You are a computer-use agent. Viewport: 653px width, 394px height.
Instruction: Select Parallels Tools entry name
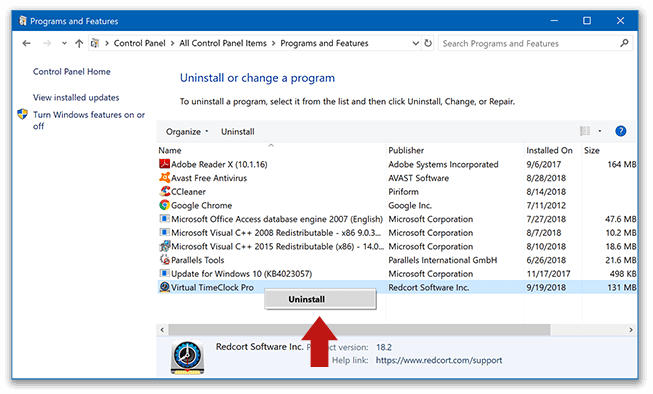point(197,260)
